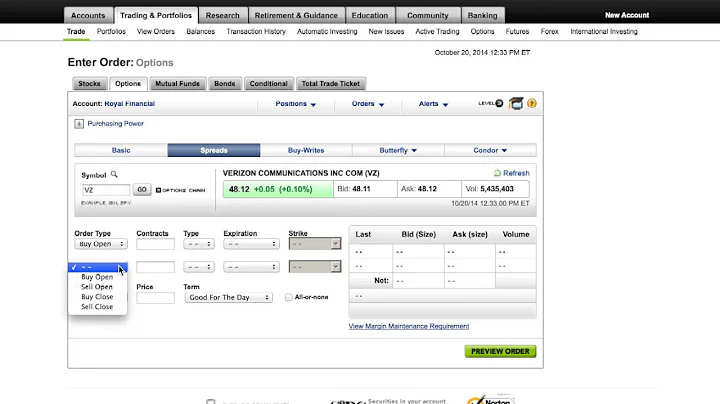Expand the Orders dropdown
Image resolution: width=720 pixels, height=404 pixels.
click(368, 104)
